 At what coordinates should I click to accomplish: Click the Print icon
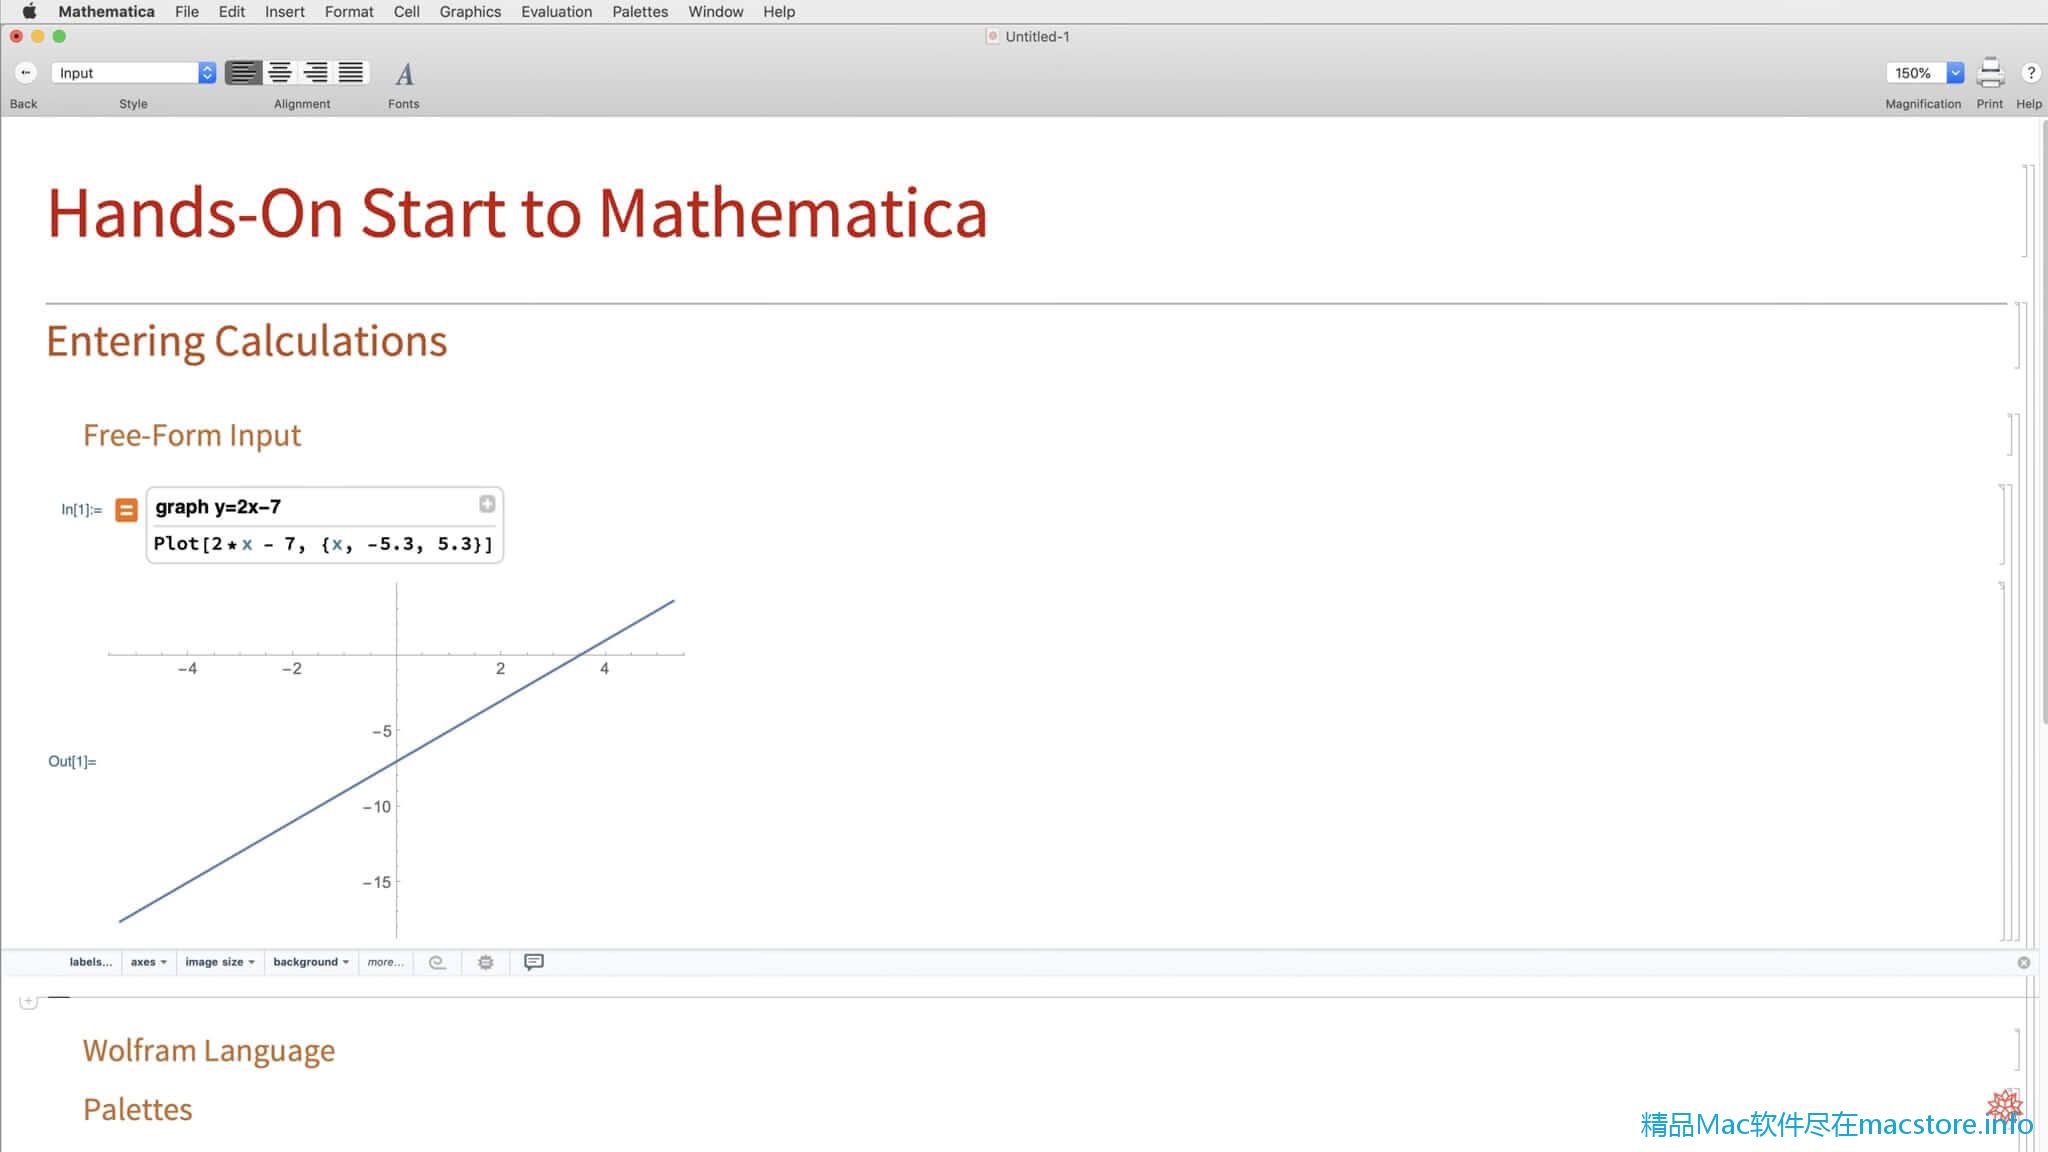click(1990, 73)
